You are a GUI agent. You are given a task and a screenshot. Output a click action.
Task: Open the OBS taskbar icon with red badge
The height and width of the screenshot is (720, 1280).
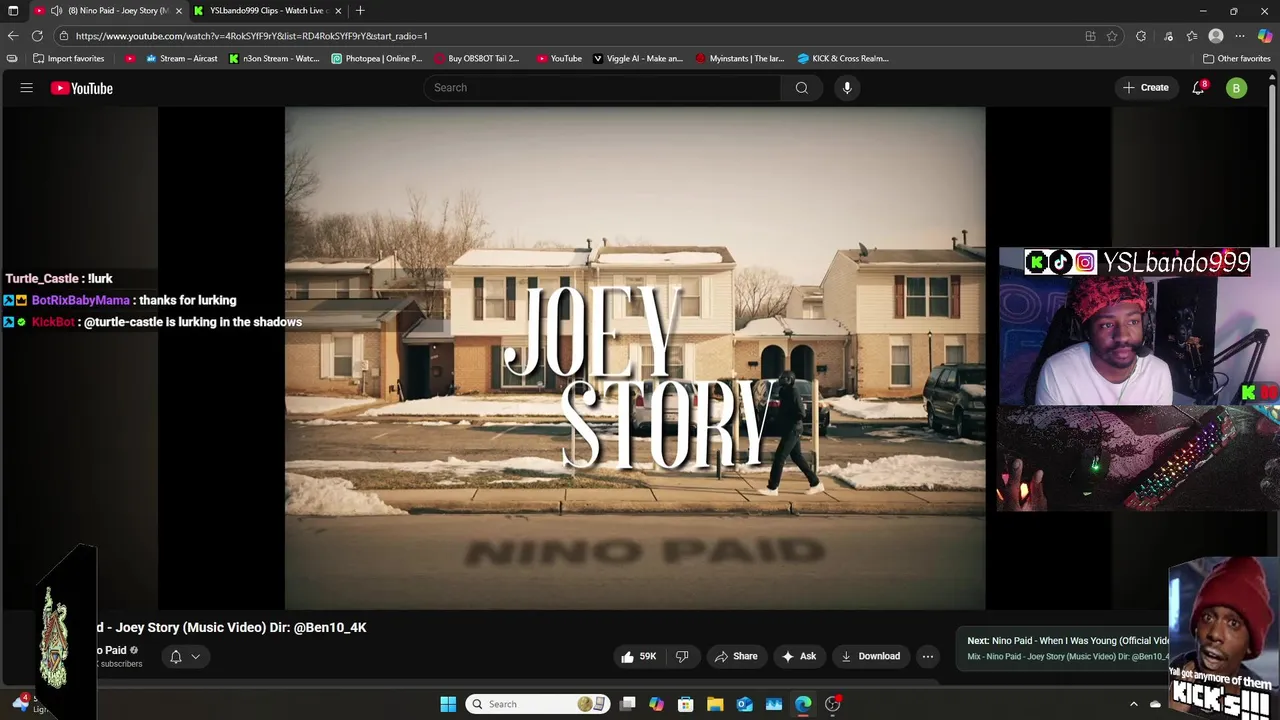coord(833,704)
